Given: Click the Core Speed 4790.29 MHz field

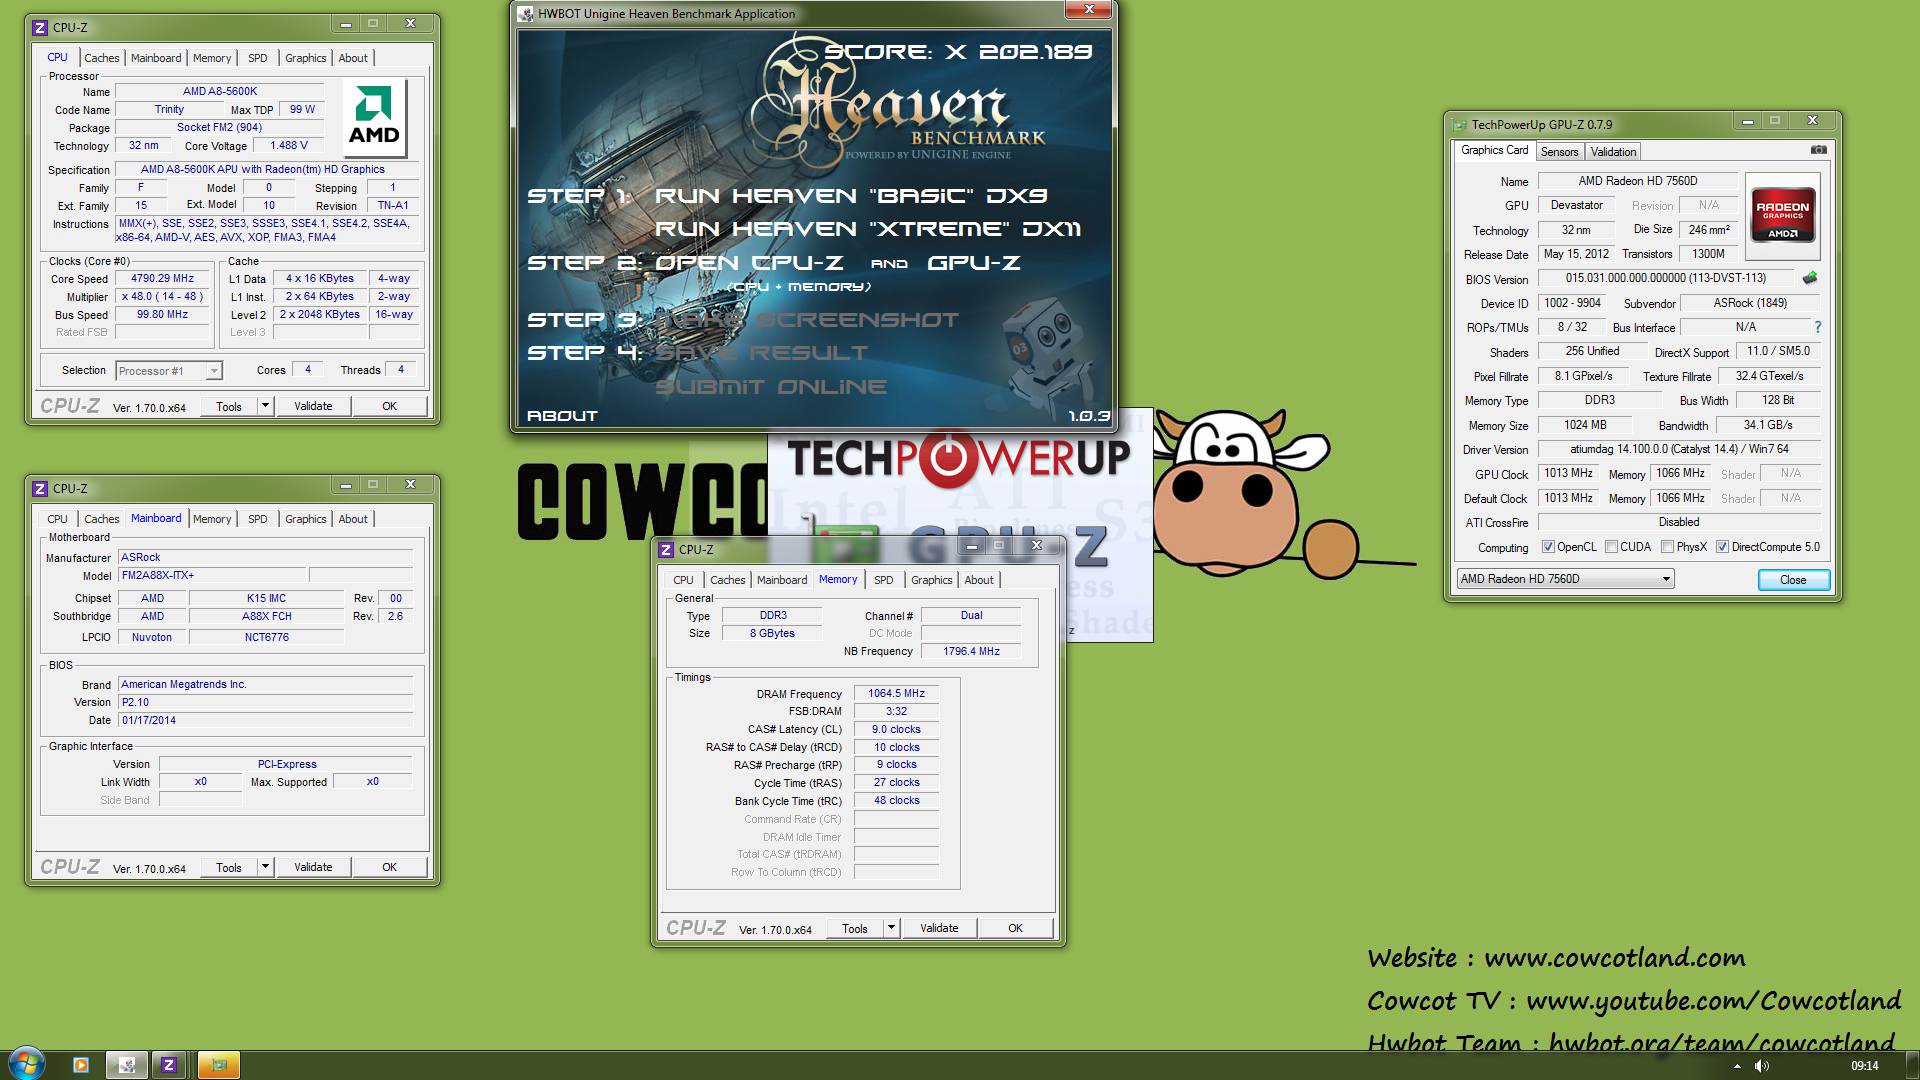Looking at the screenshot, I should tap(163, 279).
